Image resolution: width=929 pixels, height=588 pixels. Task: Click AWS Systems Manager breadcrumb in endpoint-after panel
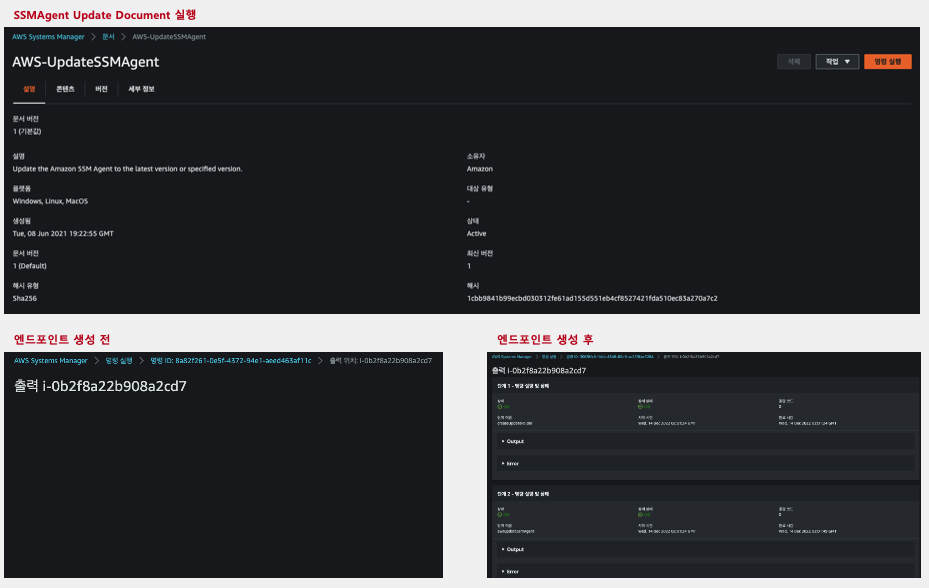point(512,357)
